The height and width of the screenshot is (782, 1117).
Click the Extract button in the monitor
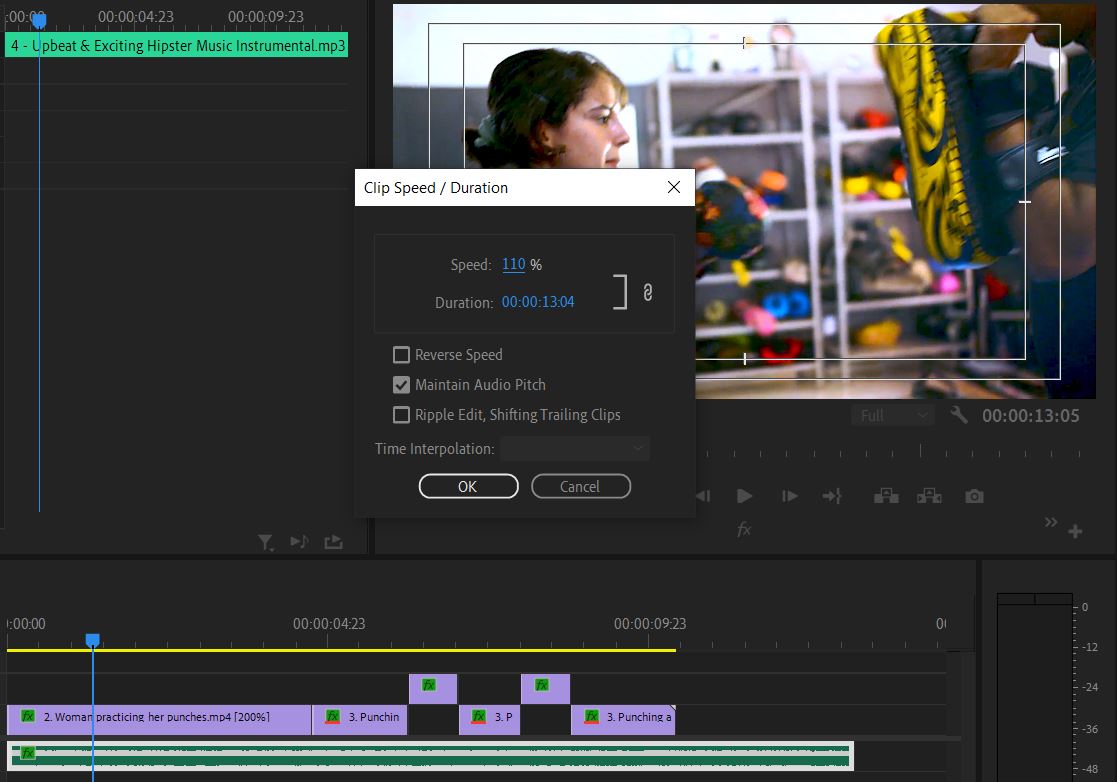coord(930,496)
